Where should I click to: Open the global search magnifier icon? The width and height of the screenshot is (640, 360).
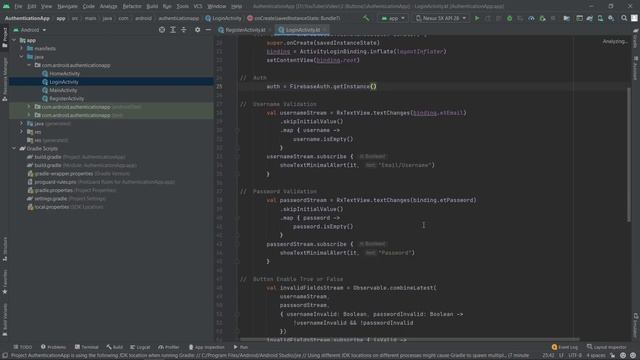[x=624, y=18]
